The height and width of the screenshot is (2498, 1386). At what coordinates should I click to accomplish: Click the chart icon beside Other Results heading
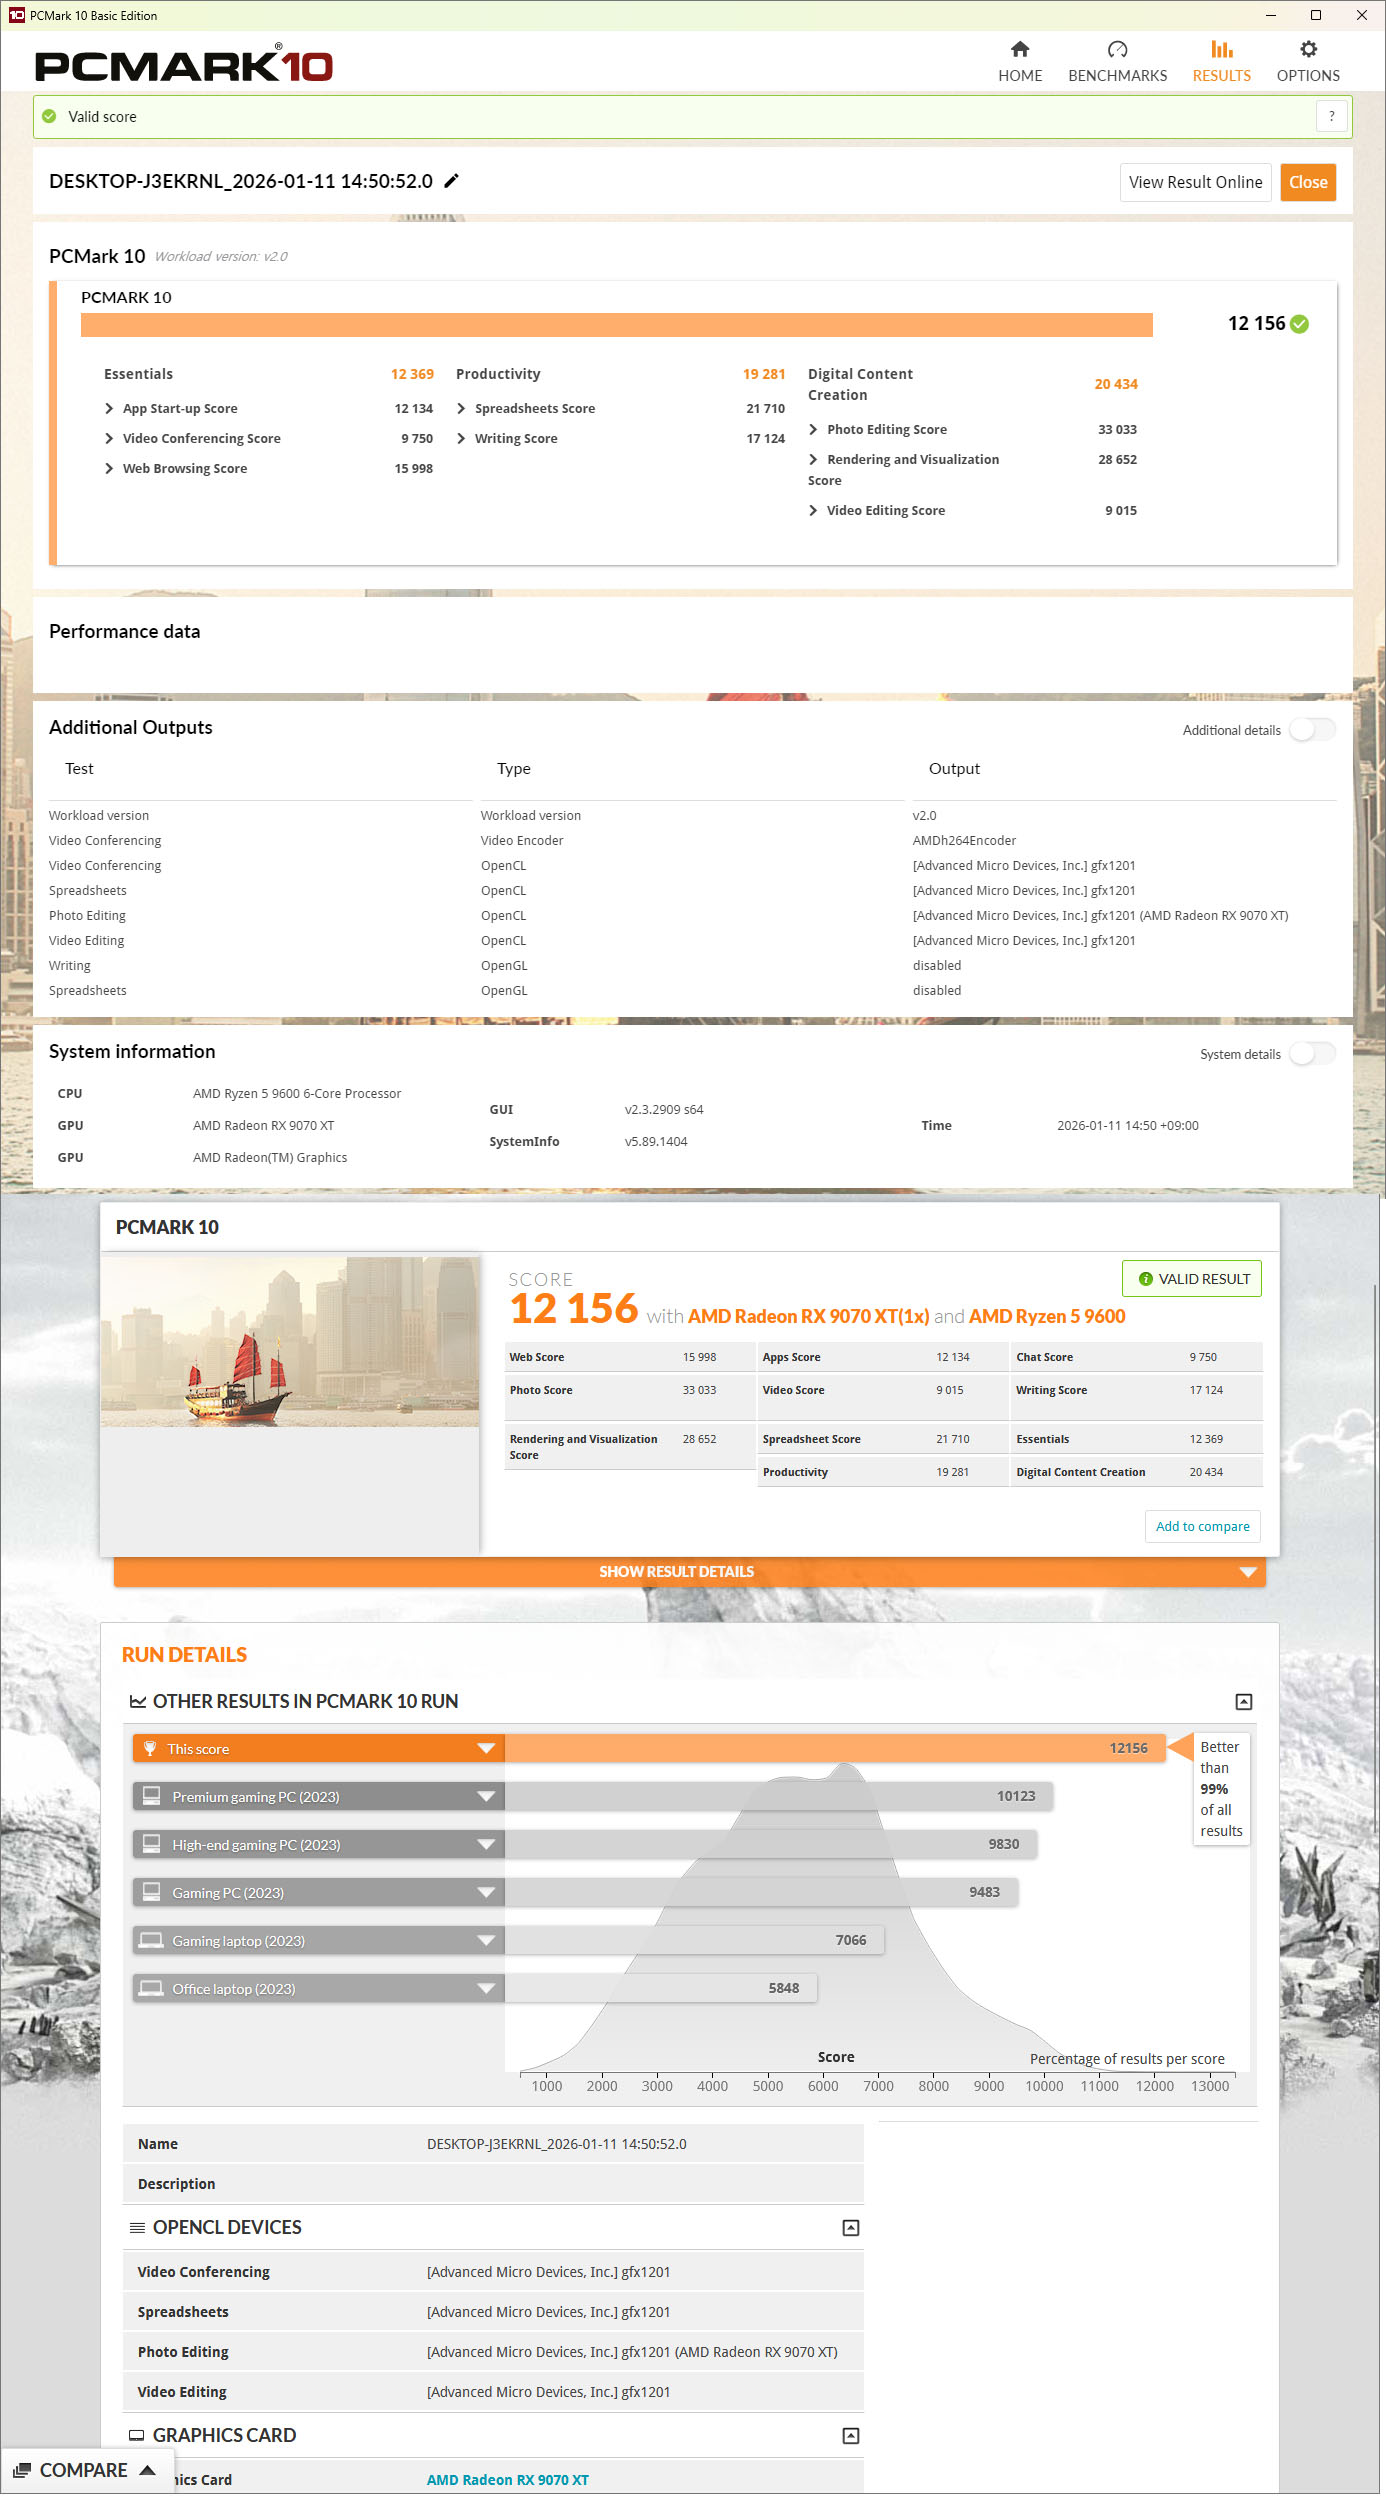point(138,1702)
